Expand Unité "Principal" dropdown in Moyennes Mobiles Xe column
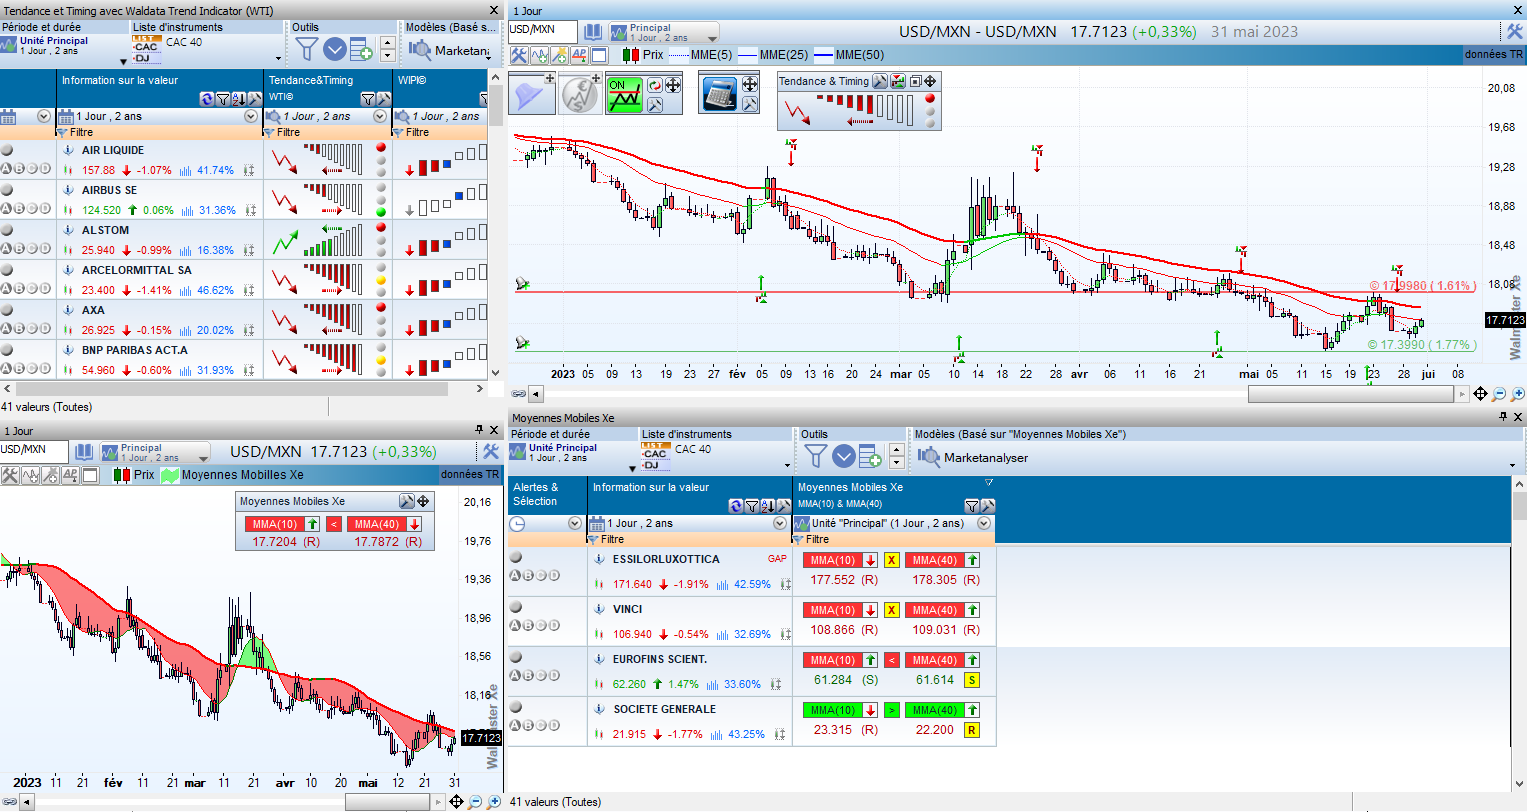Image resolution: width=1527 pixels, height=812 pixels. pyautogui.click(x=984, y=523)
